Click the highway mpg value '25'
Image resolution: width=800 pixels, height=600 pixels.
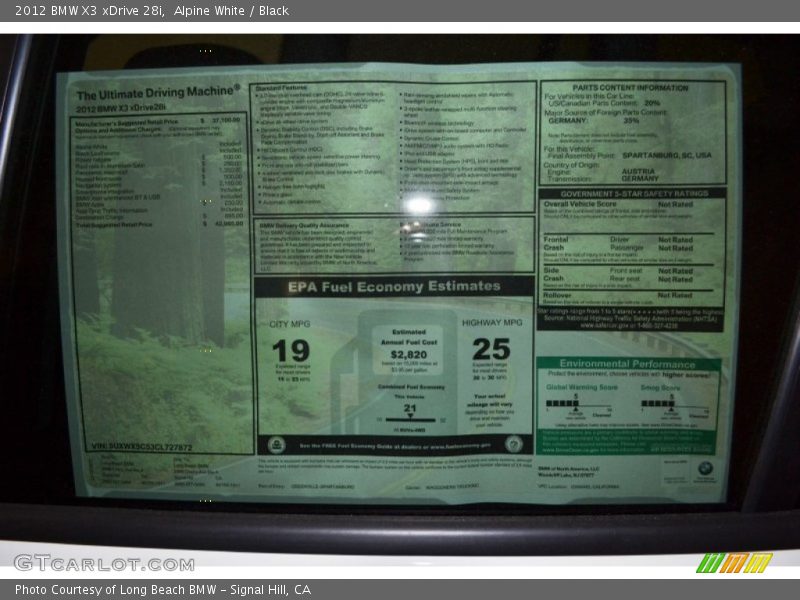pos(491,349)
